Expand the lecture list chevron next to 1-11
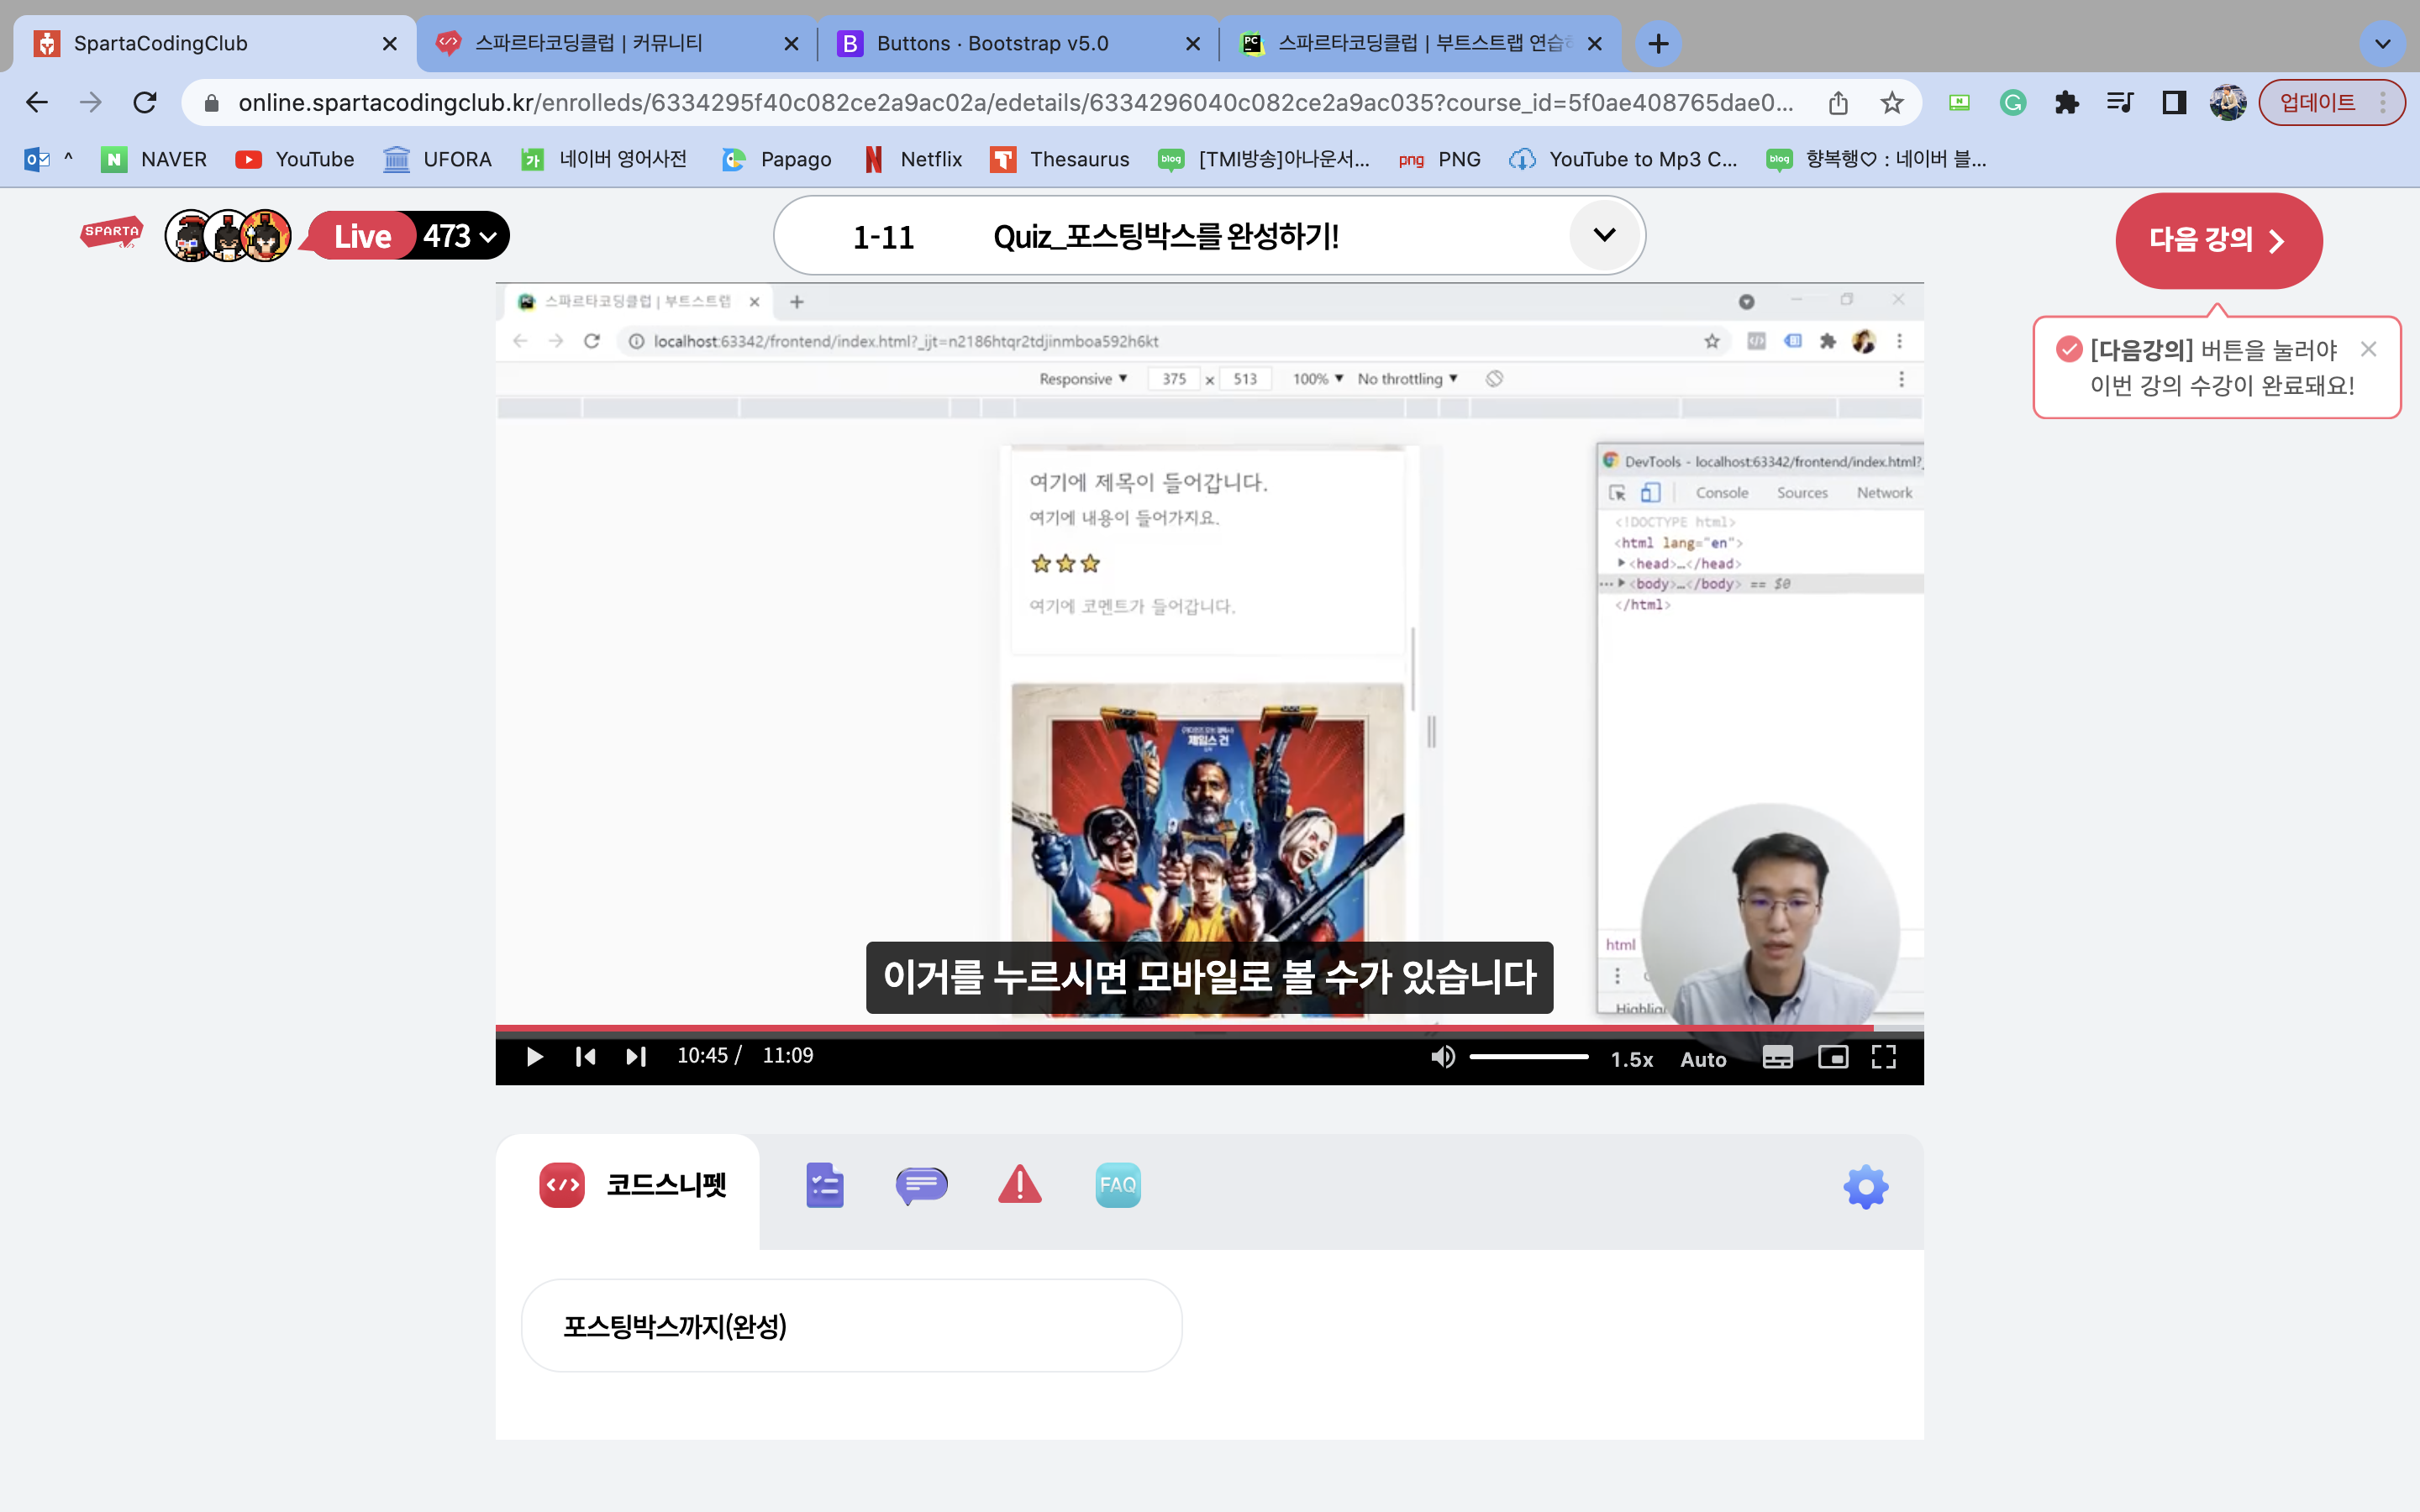This screenshot has height=1512, width=2420. (x=1604, y=235)
